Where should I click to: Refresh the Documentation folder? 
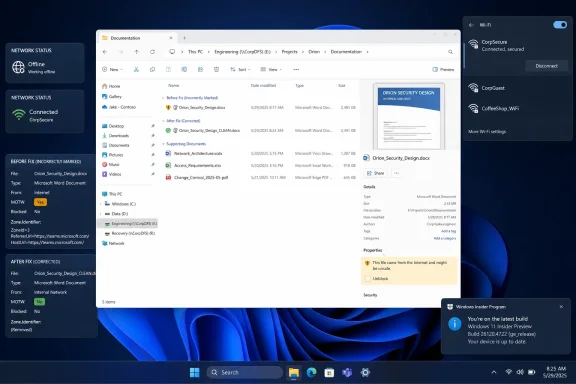152,52
